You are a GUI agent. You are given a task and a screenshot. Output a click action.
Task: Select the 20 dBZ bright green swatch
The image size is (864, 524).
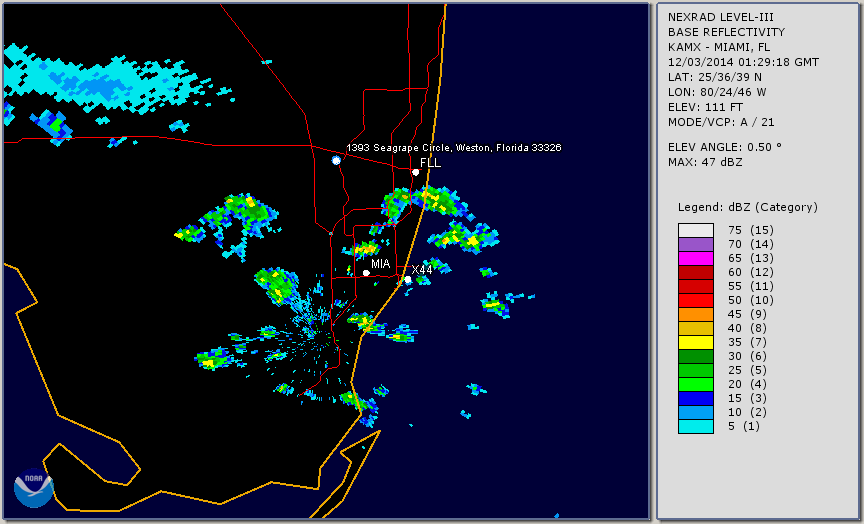696,384
